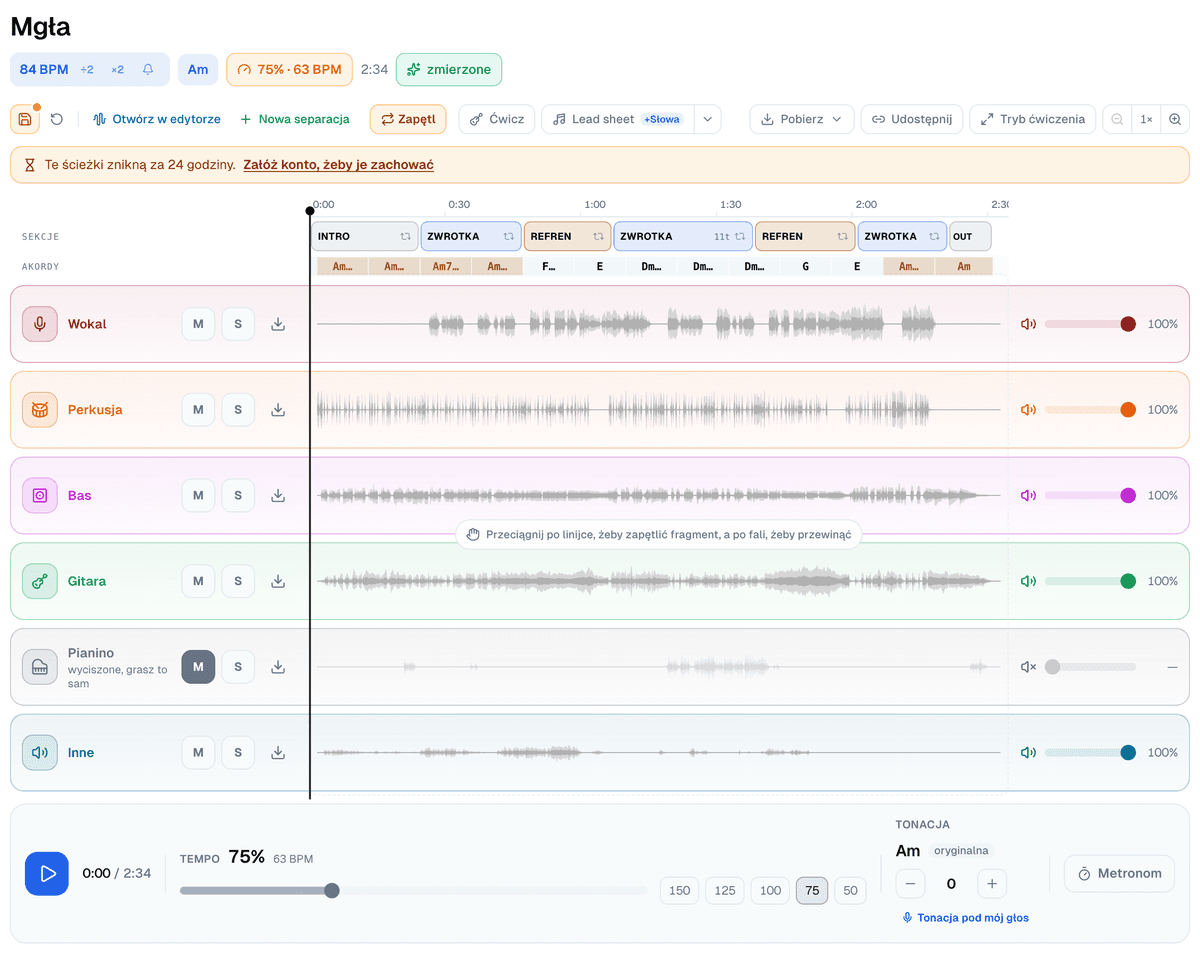Solo the Gitara track
Image resolution: width=1200 pixels, height=953 pixels.
[238, 581]
